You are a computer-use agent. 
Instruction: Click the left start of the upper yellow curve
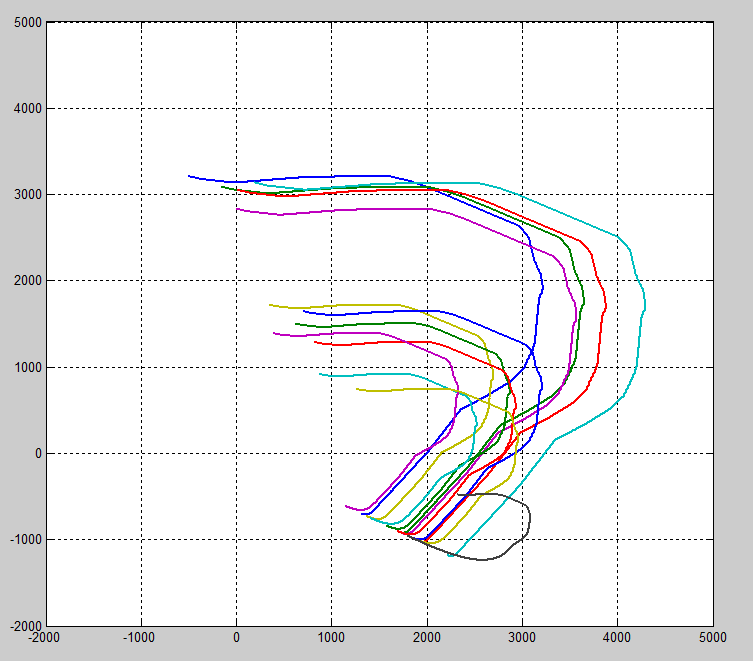pyautogui.click(x=270, y=305)
